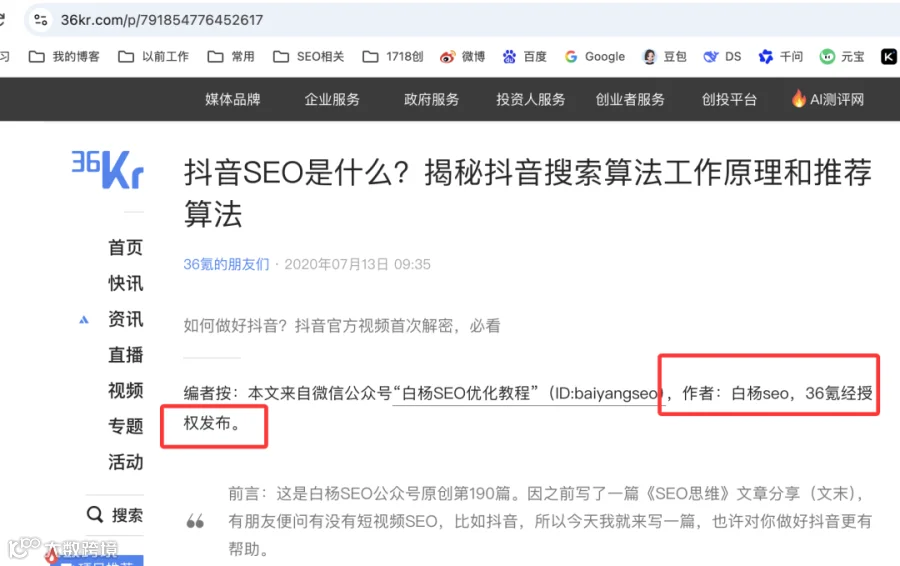Image resolution: width=900 pixels, height=566 pixels.
Task: Select 资讯 in the sidebar
Action: [x=125, y=319]
